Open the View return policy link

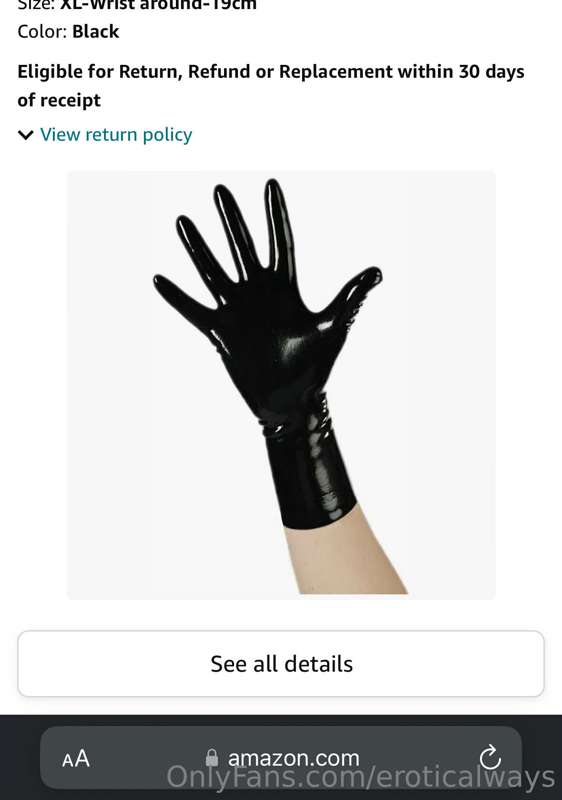(116, 135)
